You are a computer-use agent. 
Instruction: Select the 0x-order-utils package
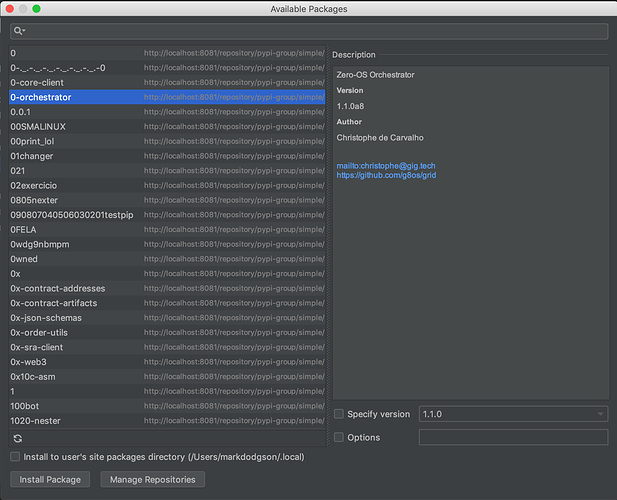click(x=167, y=332)
